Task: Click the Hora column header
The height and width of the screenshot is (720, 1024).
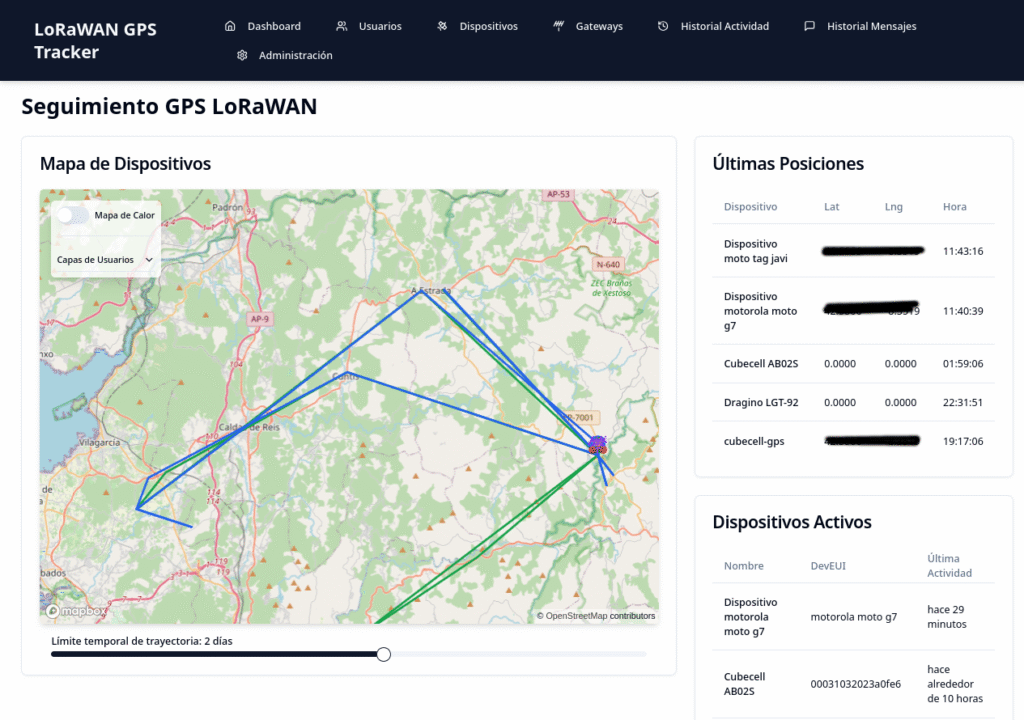Action: point(954,207)
